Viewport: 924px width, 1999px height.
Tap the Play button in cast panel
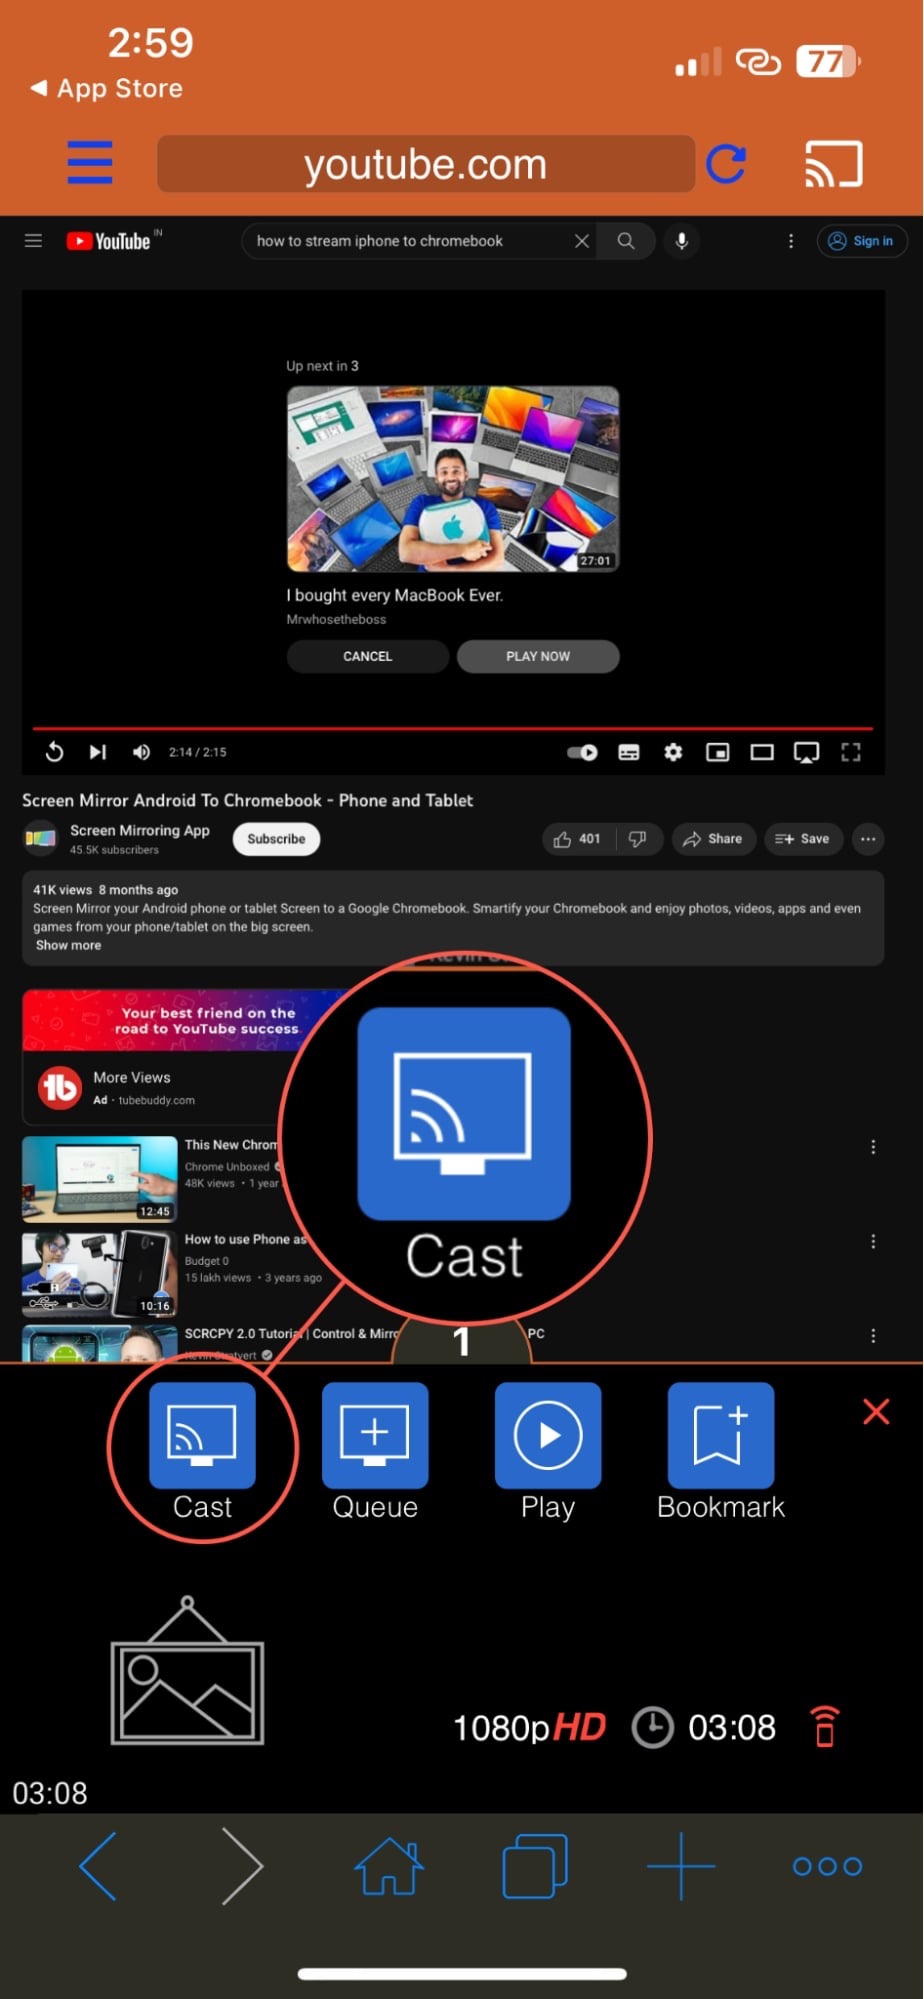pyautogui.click(x=548, y=1451)
